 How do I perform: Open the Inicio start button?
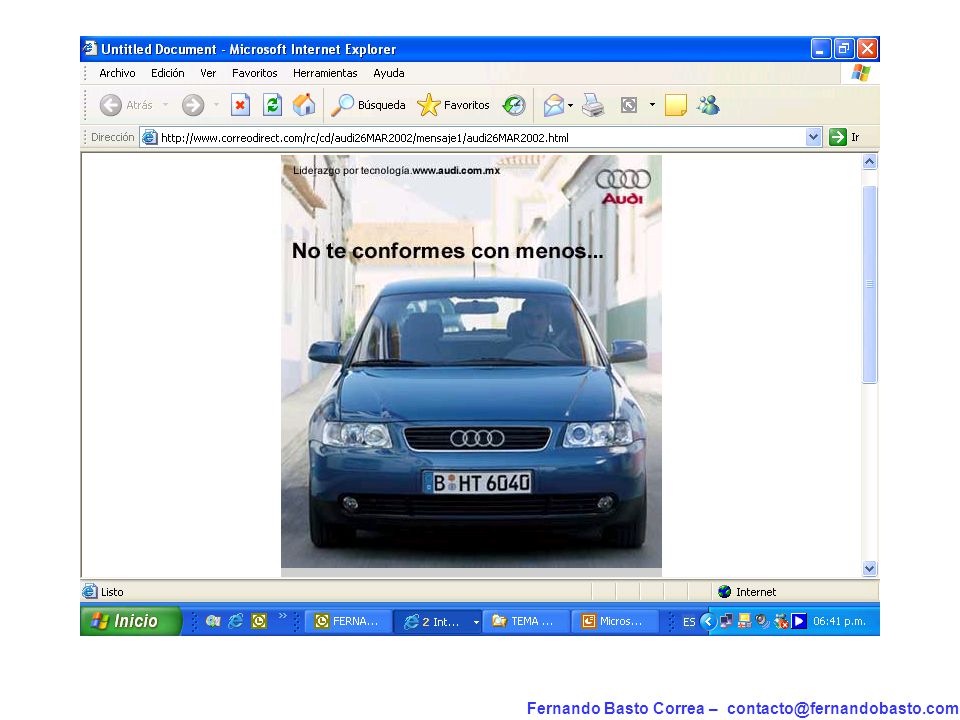[131, 621]
